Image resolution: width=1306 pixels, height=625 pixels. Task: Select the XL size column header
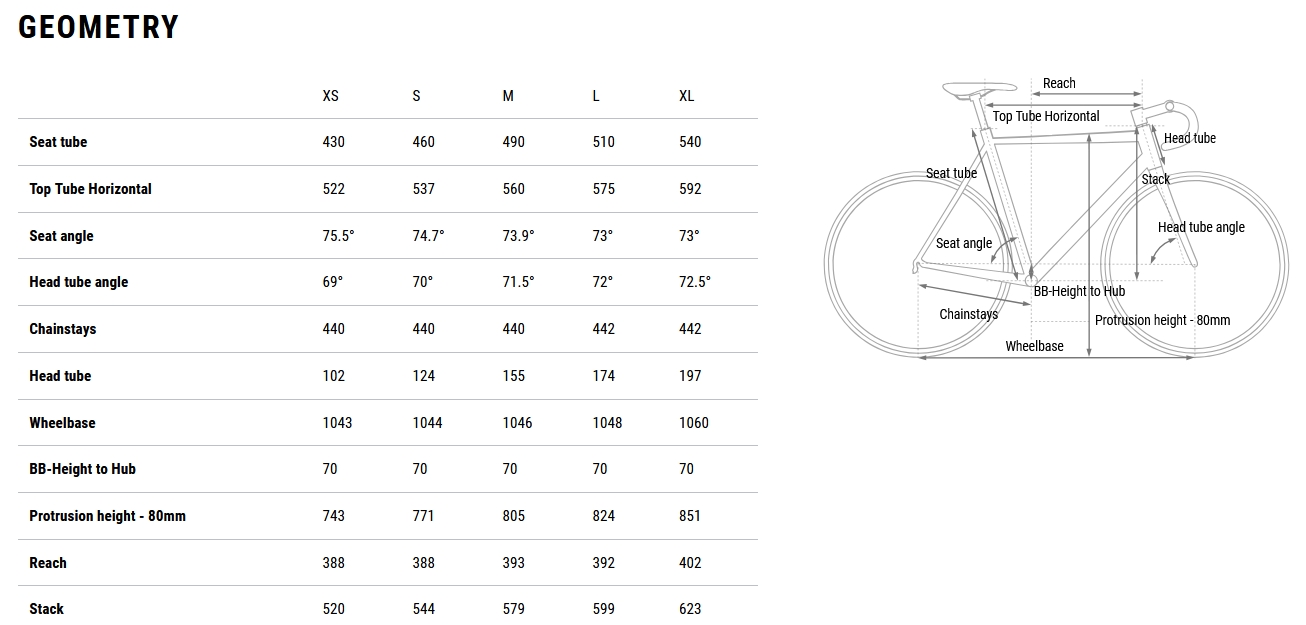point(686,96)
